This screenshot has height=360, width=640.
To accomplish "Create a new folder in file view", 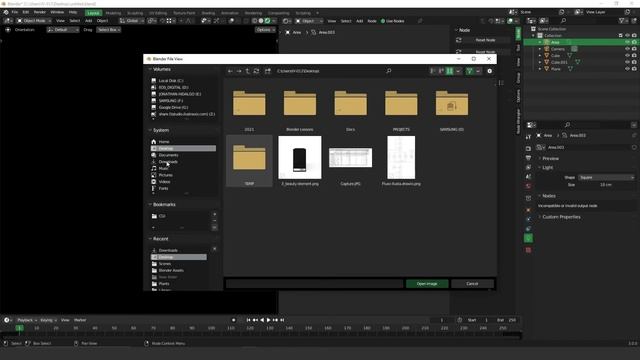I will click(x=268, y=71).
